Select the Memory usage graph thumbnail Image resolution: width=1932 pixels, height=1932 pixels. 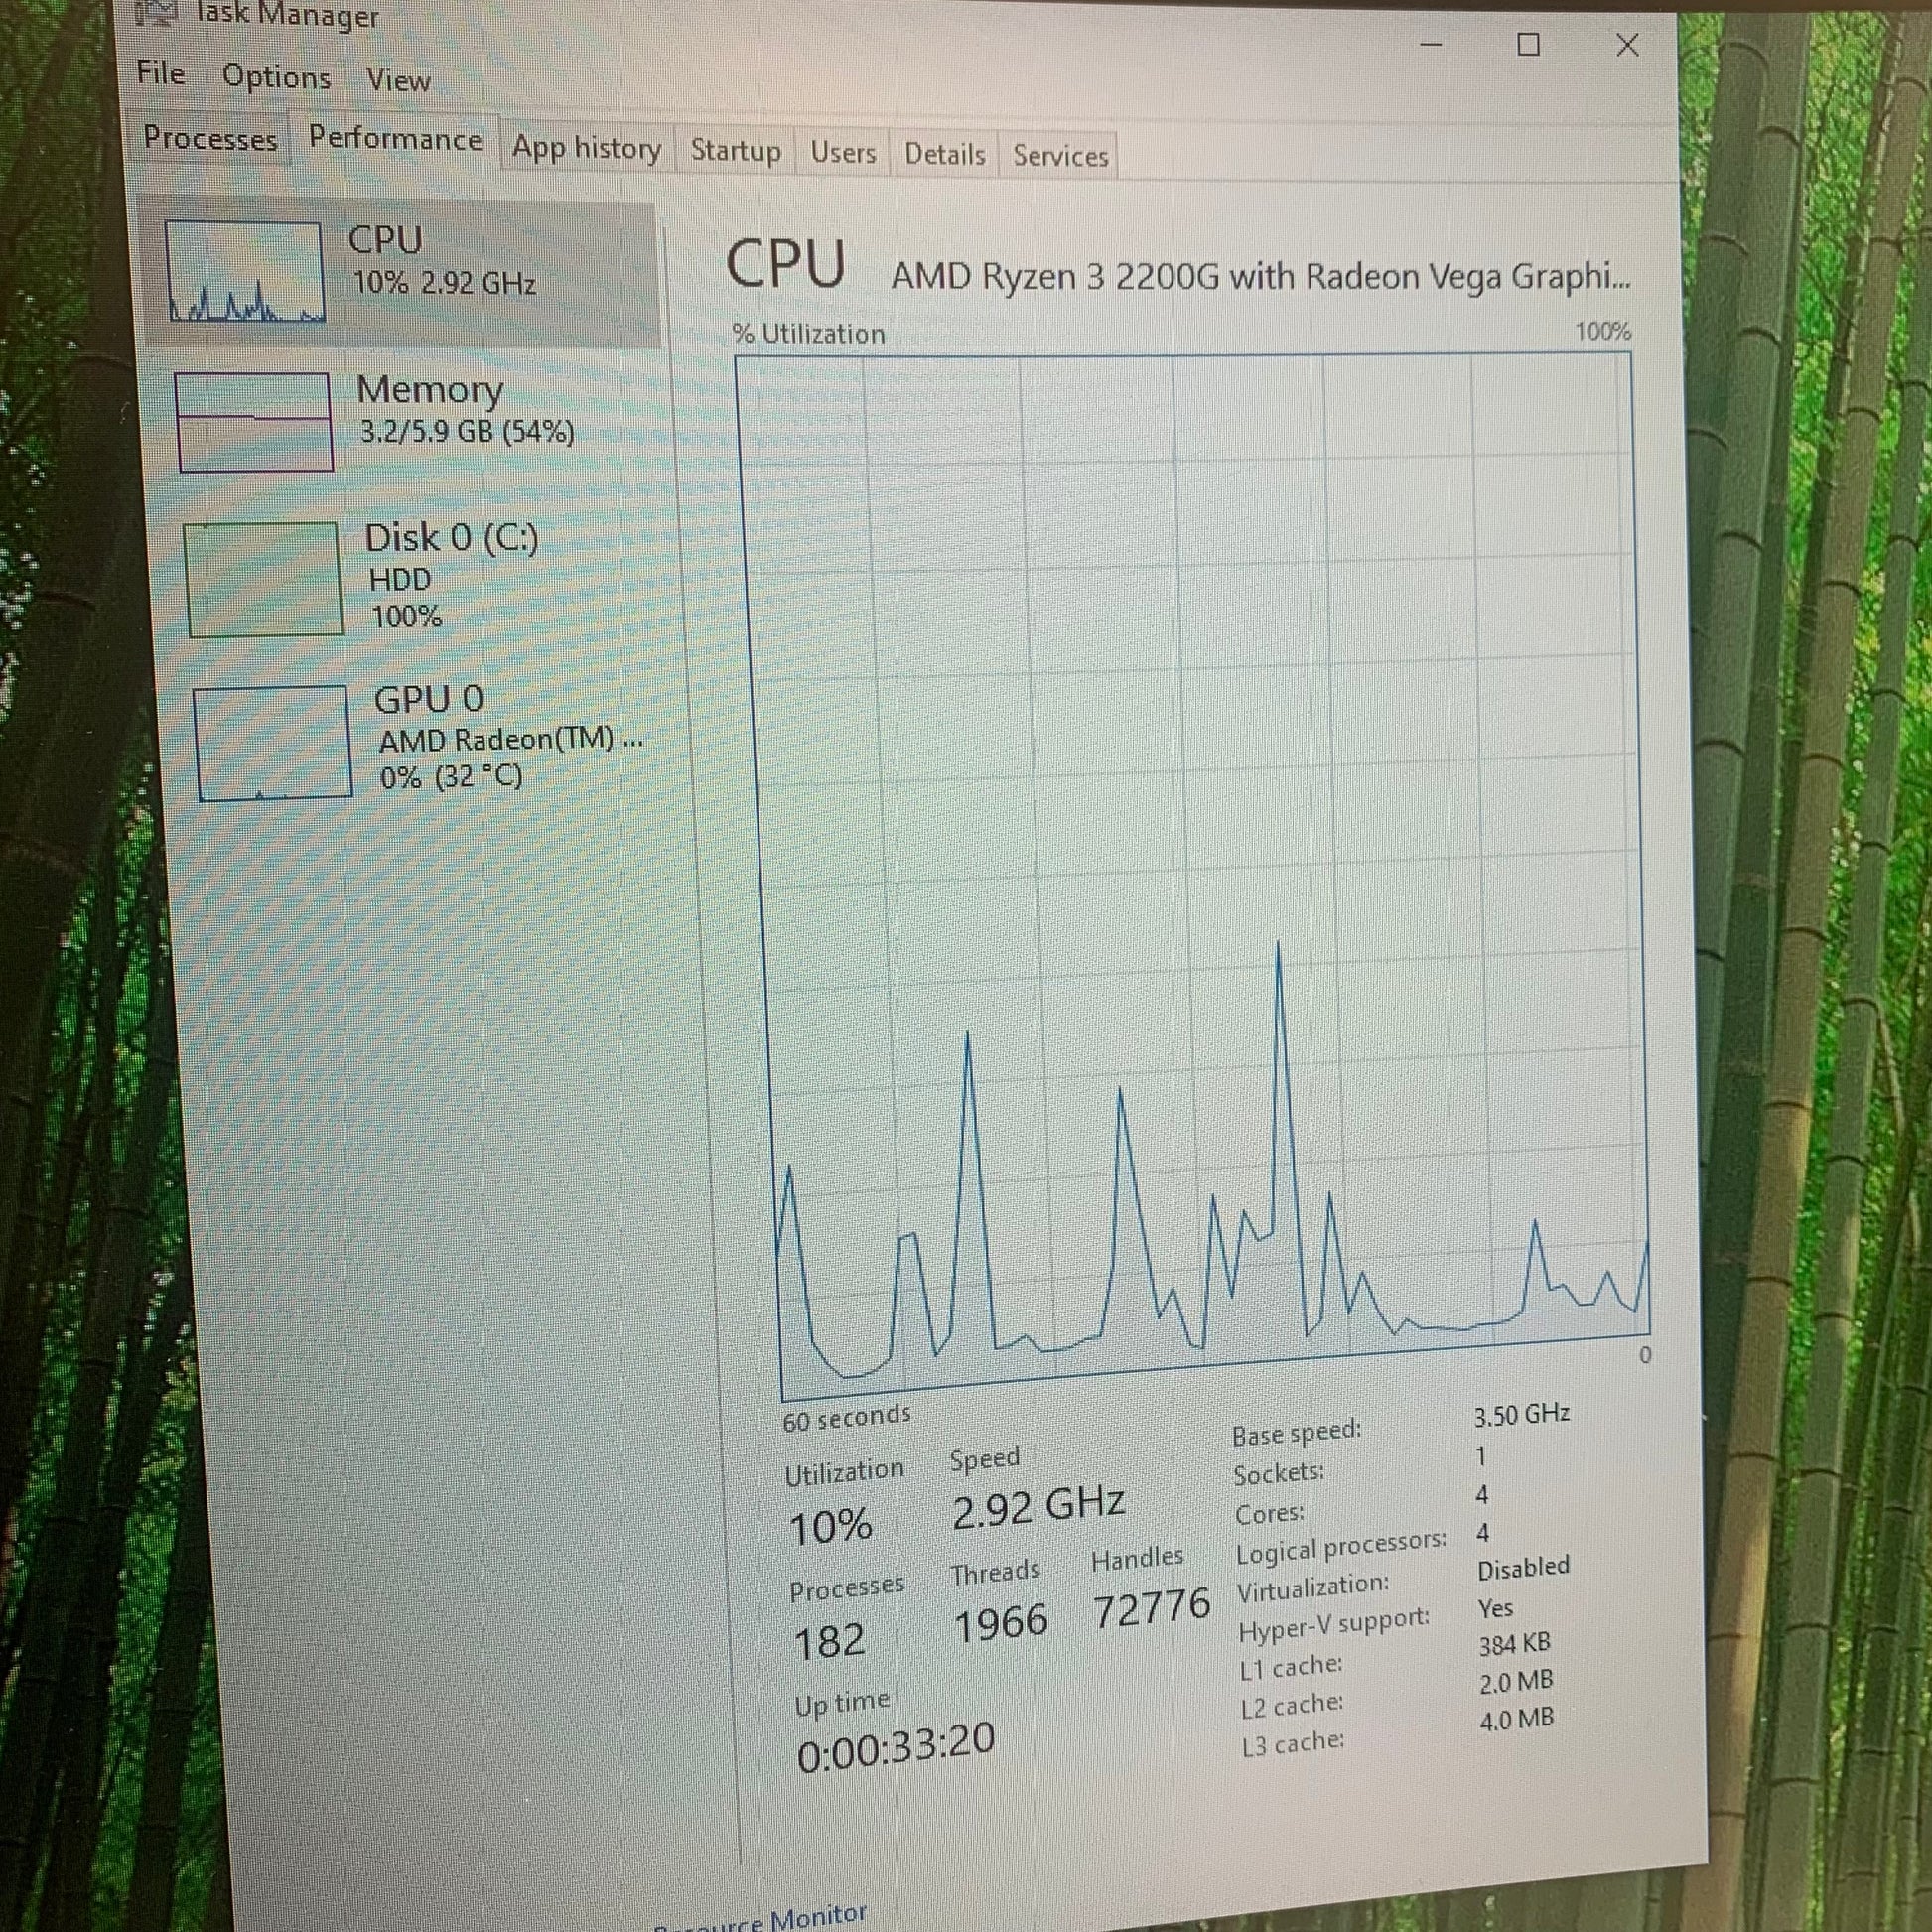254,421
